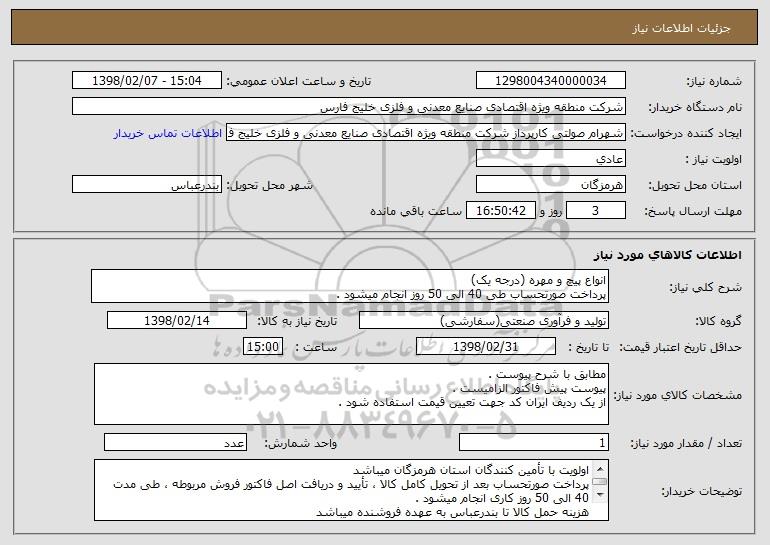Click the delivery city field بندرعباس

point(147,185)
